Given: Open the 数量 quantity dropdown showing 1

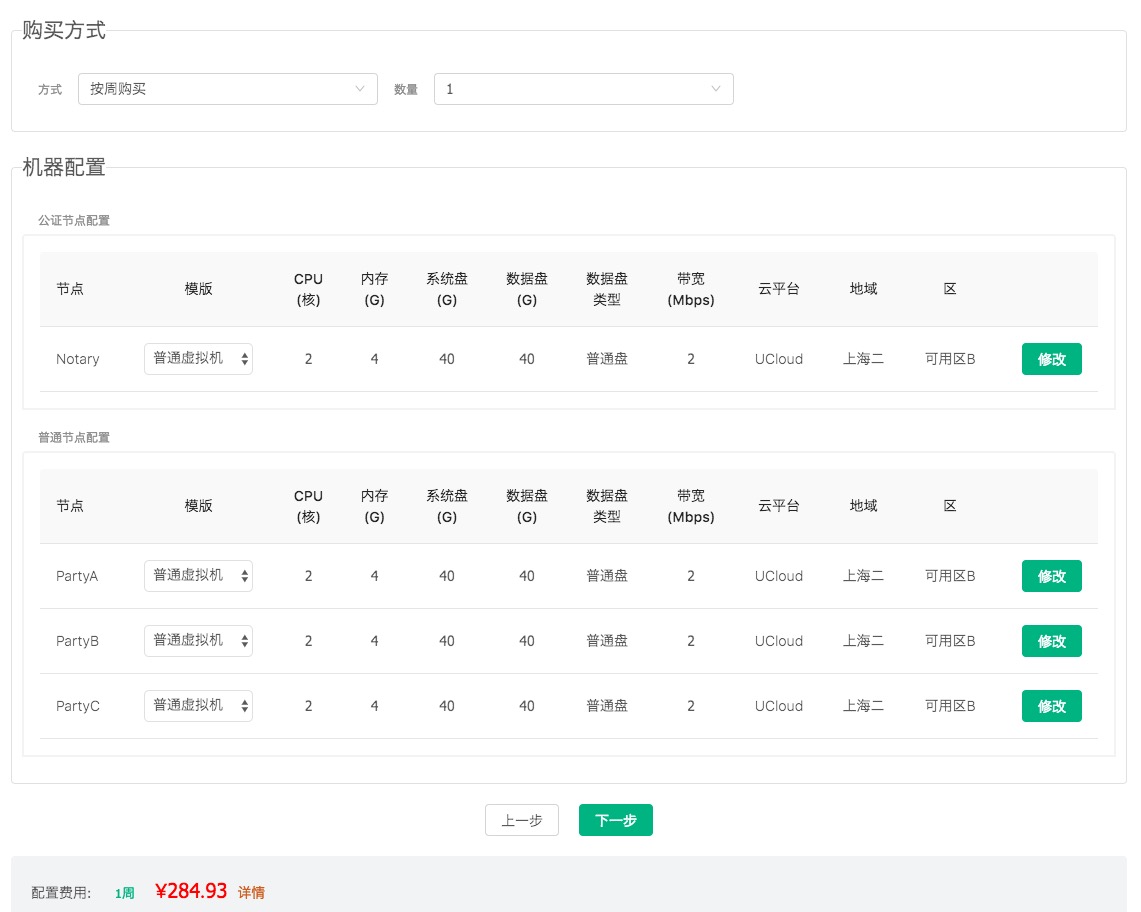Looking at the screenshot, I should [584, 89].
